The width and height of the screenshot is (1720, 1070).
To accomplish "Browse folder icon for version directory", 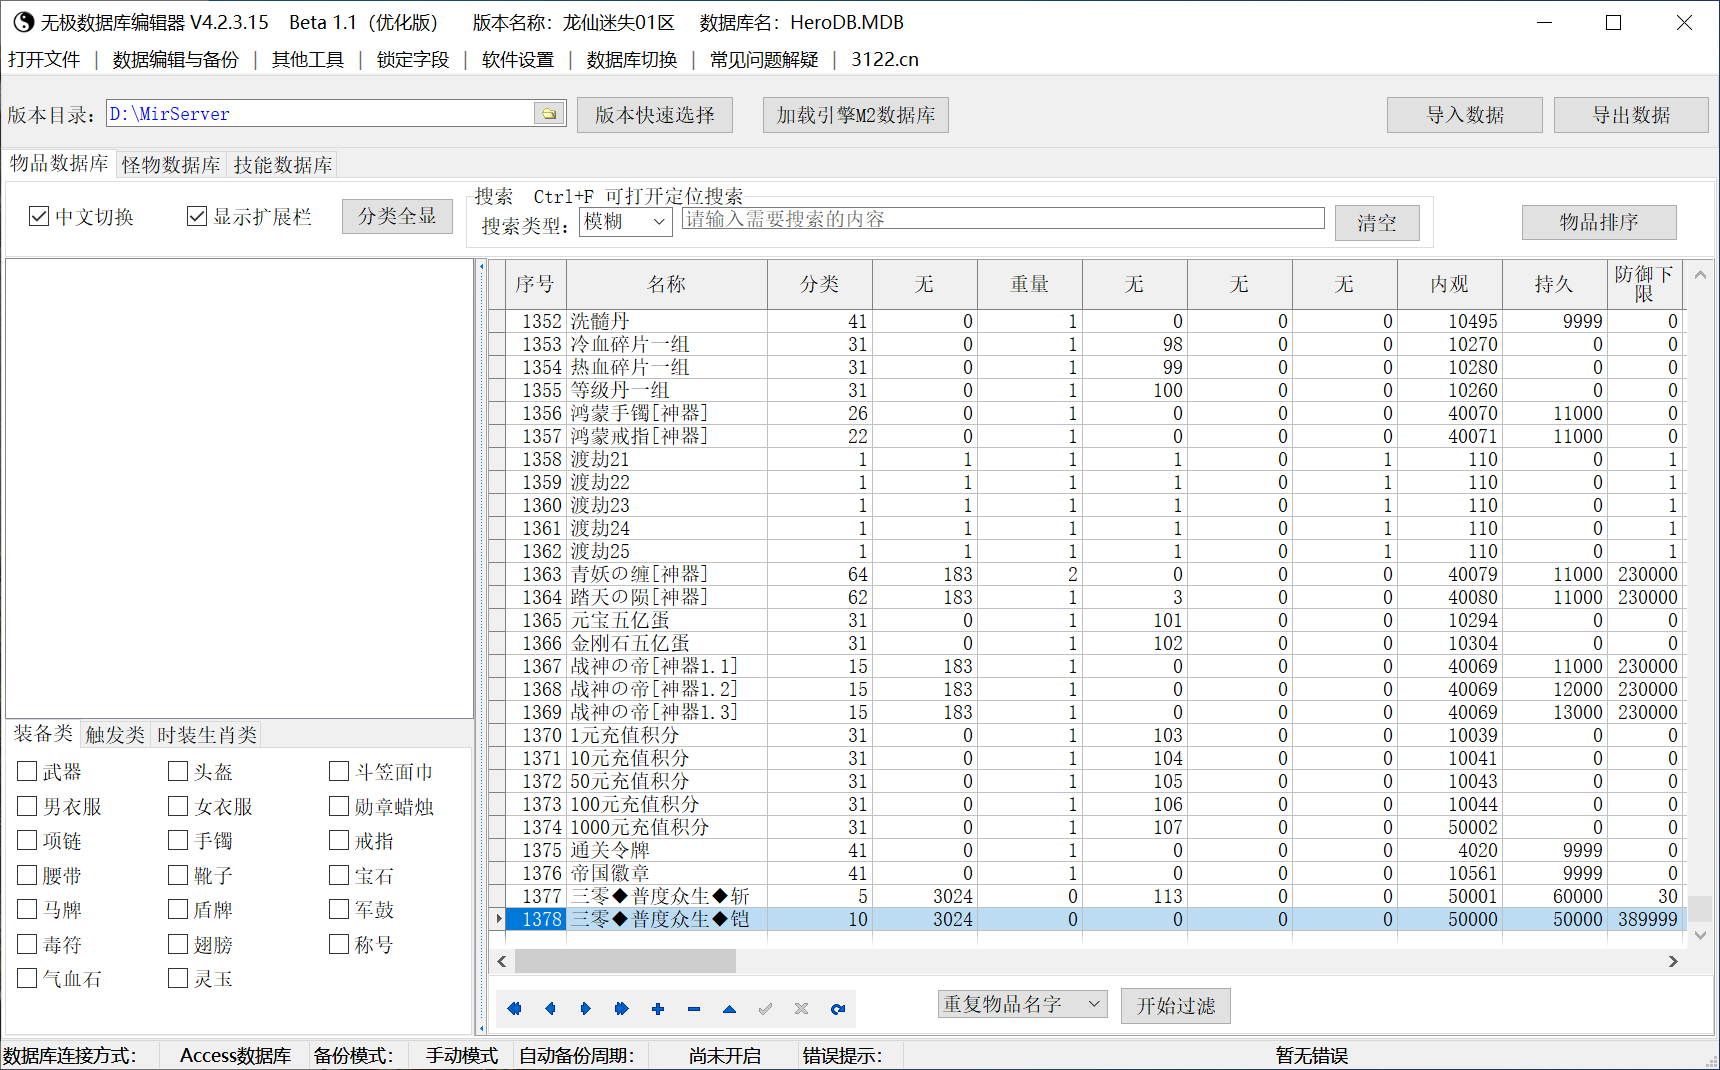I will [x=549, y=114].
